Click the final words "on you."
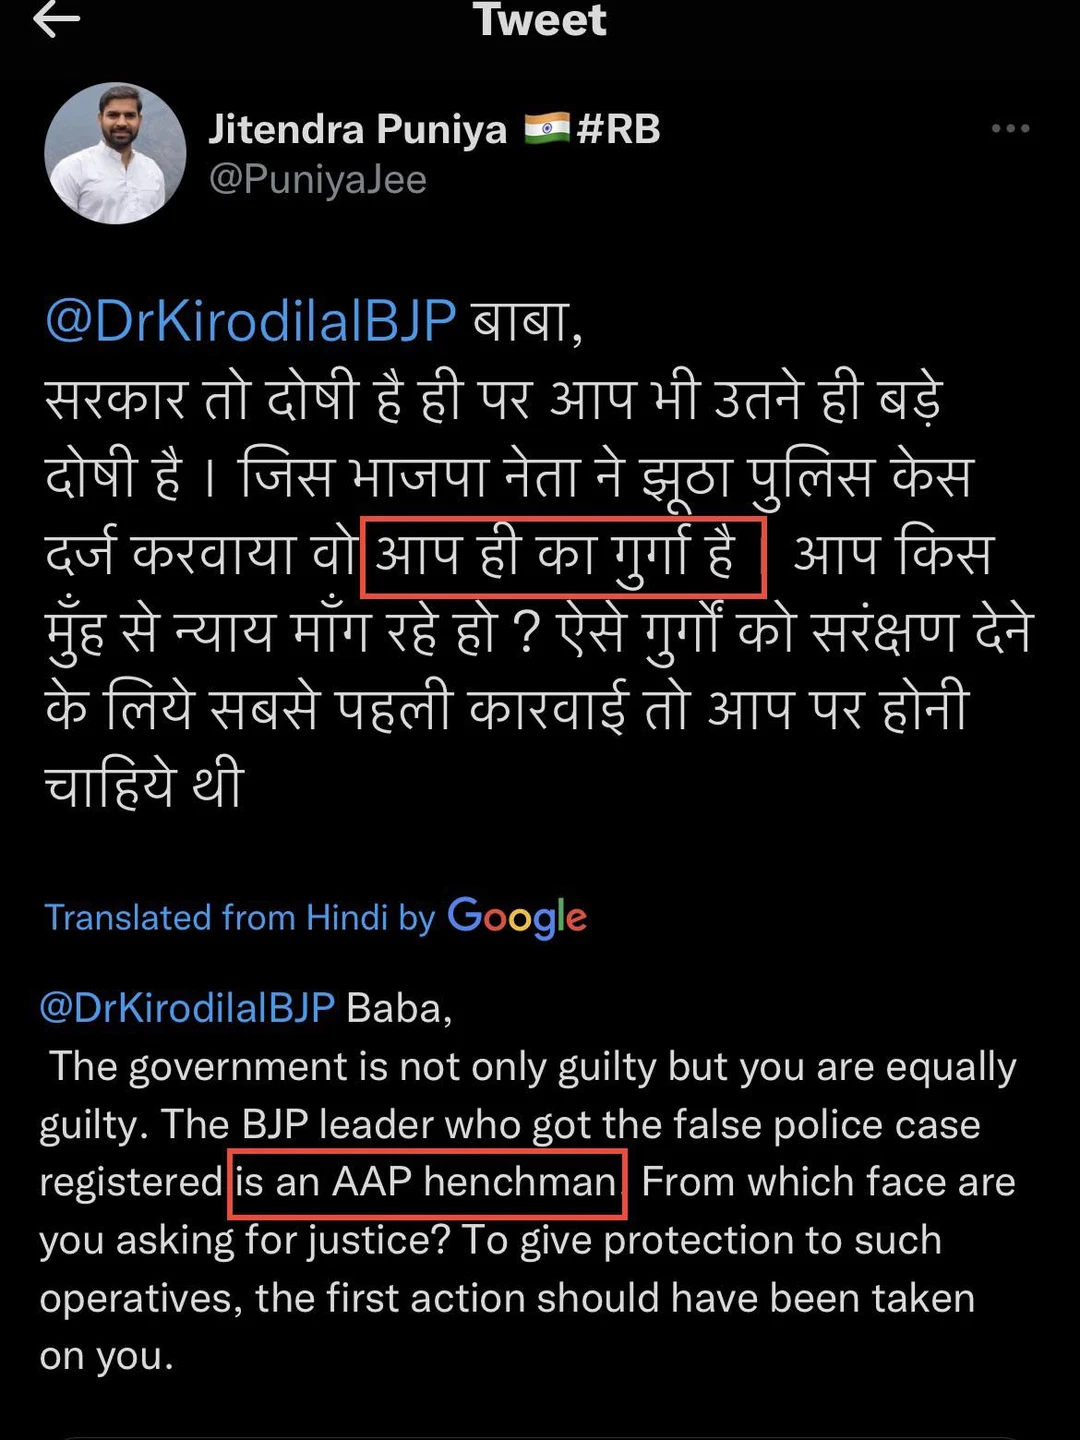This screenshot has height=1440, width=1080. click(x=106, y=1356)
